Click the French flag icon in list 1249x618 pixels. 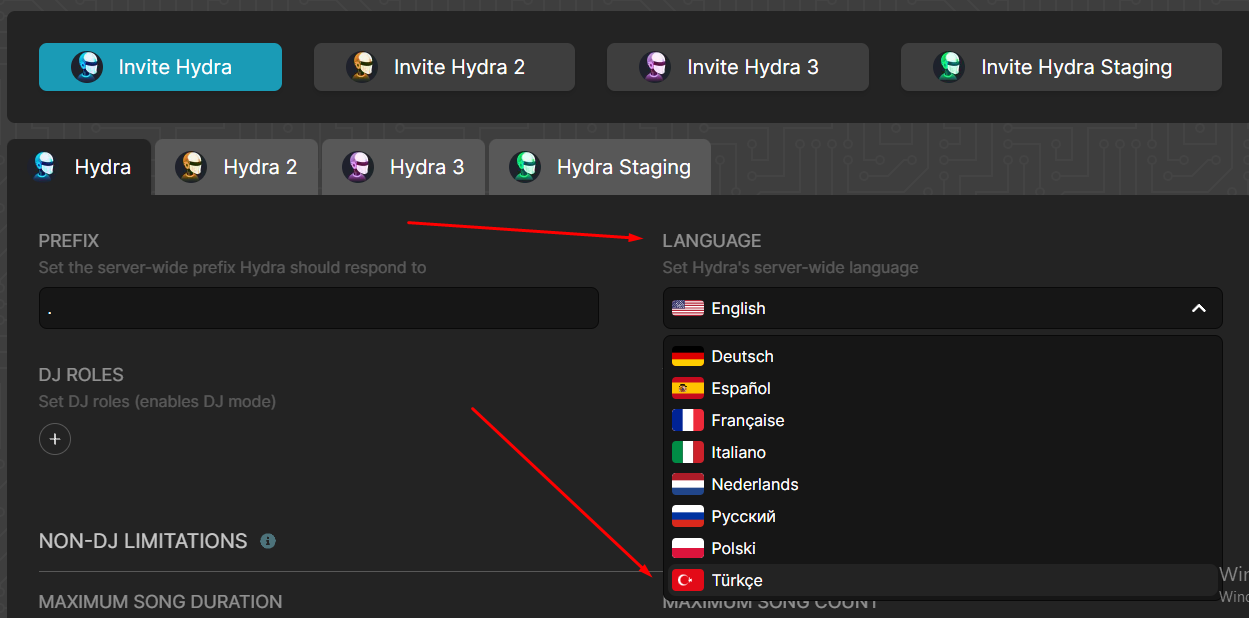pyautogui.click(x=688, y=421)
